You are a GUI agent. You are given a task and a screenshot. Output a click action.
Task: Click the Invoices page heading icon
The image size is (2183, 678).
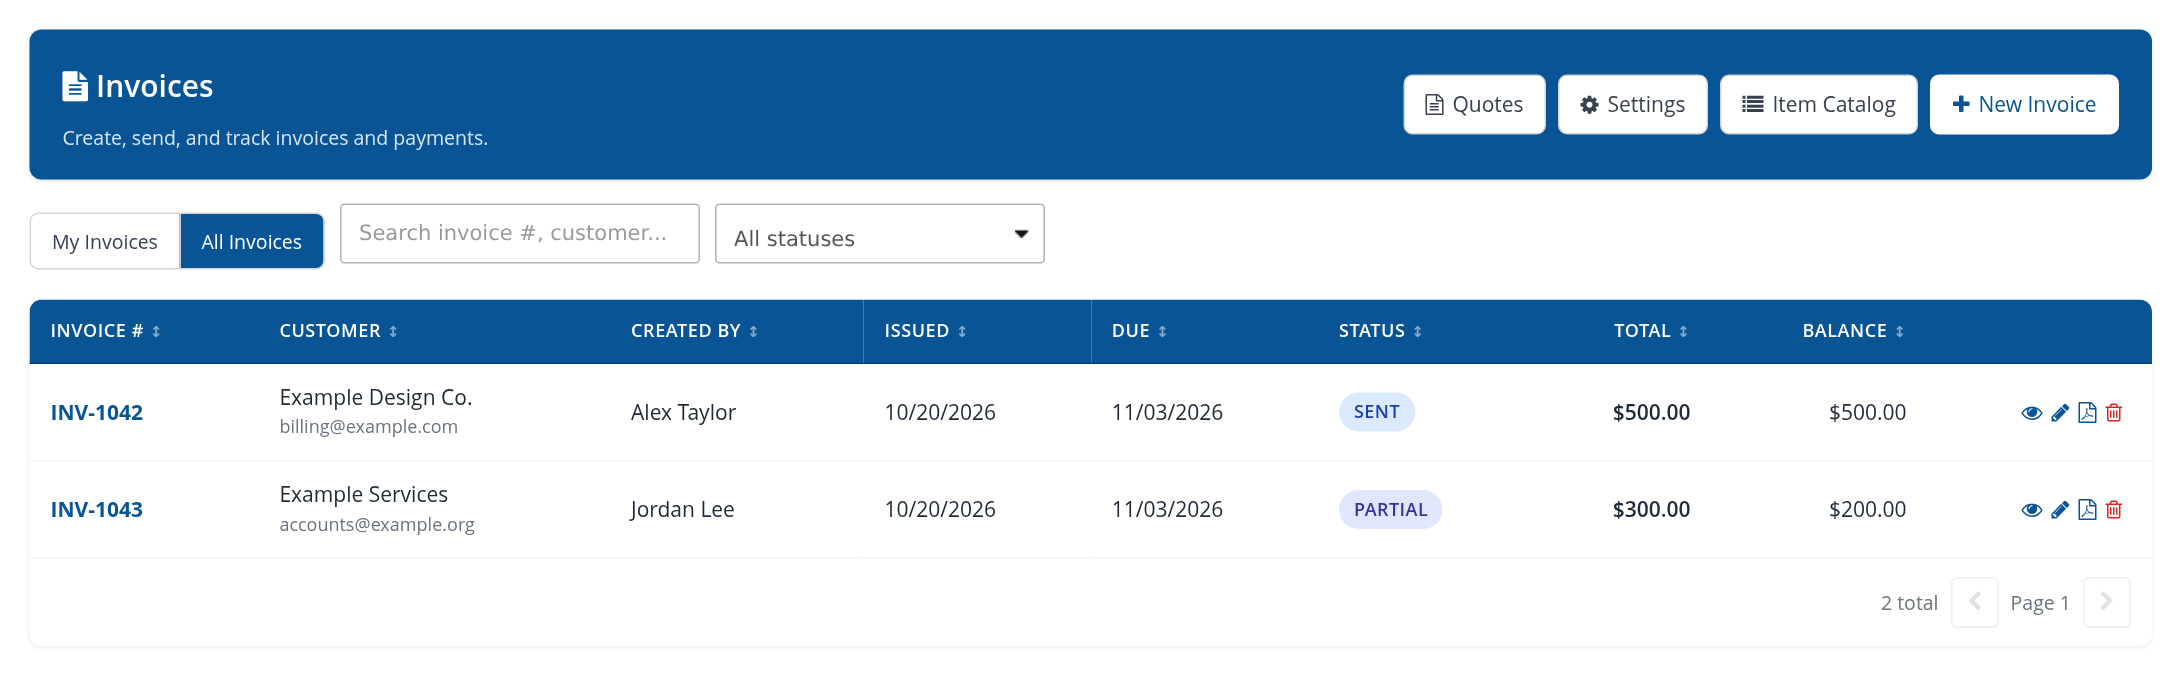tap(75, 86)
